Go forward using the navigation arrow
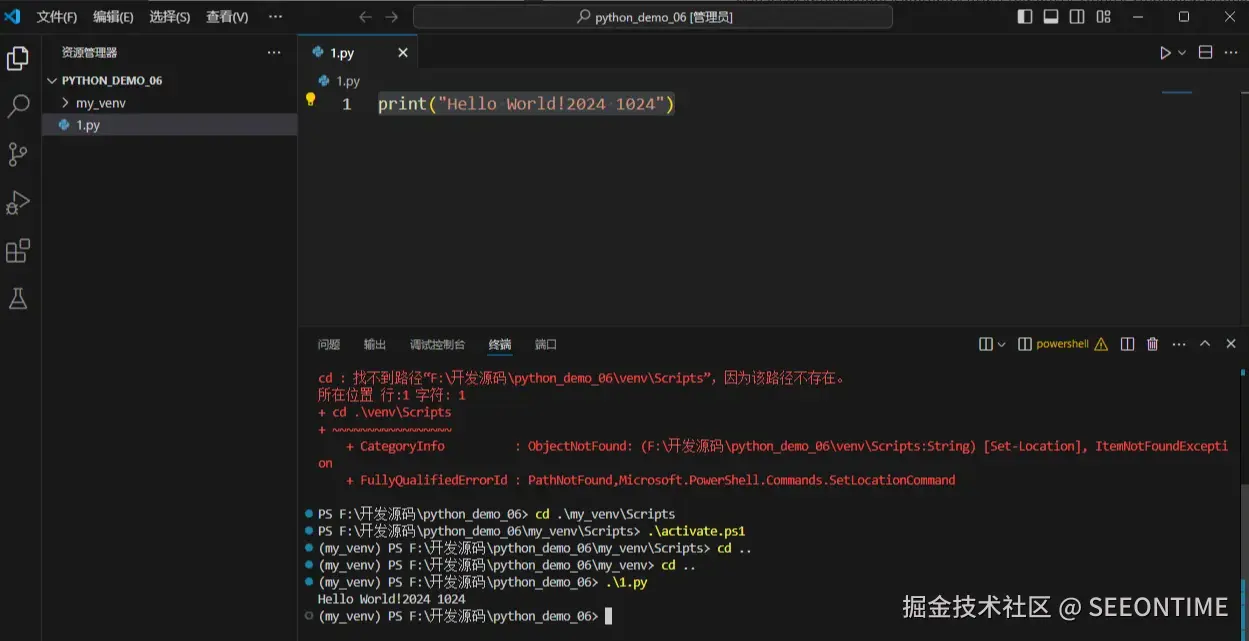1249x641 pixels. [392, 17]
